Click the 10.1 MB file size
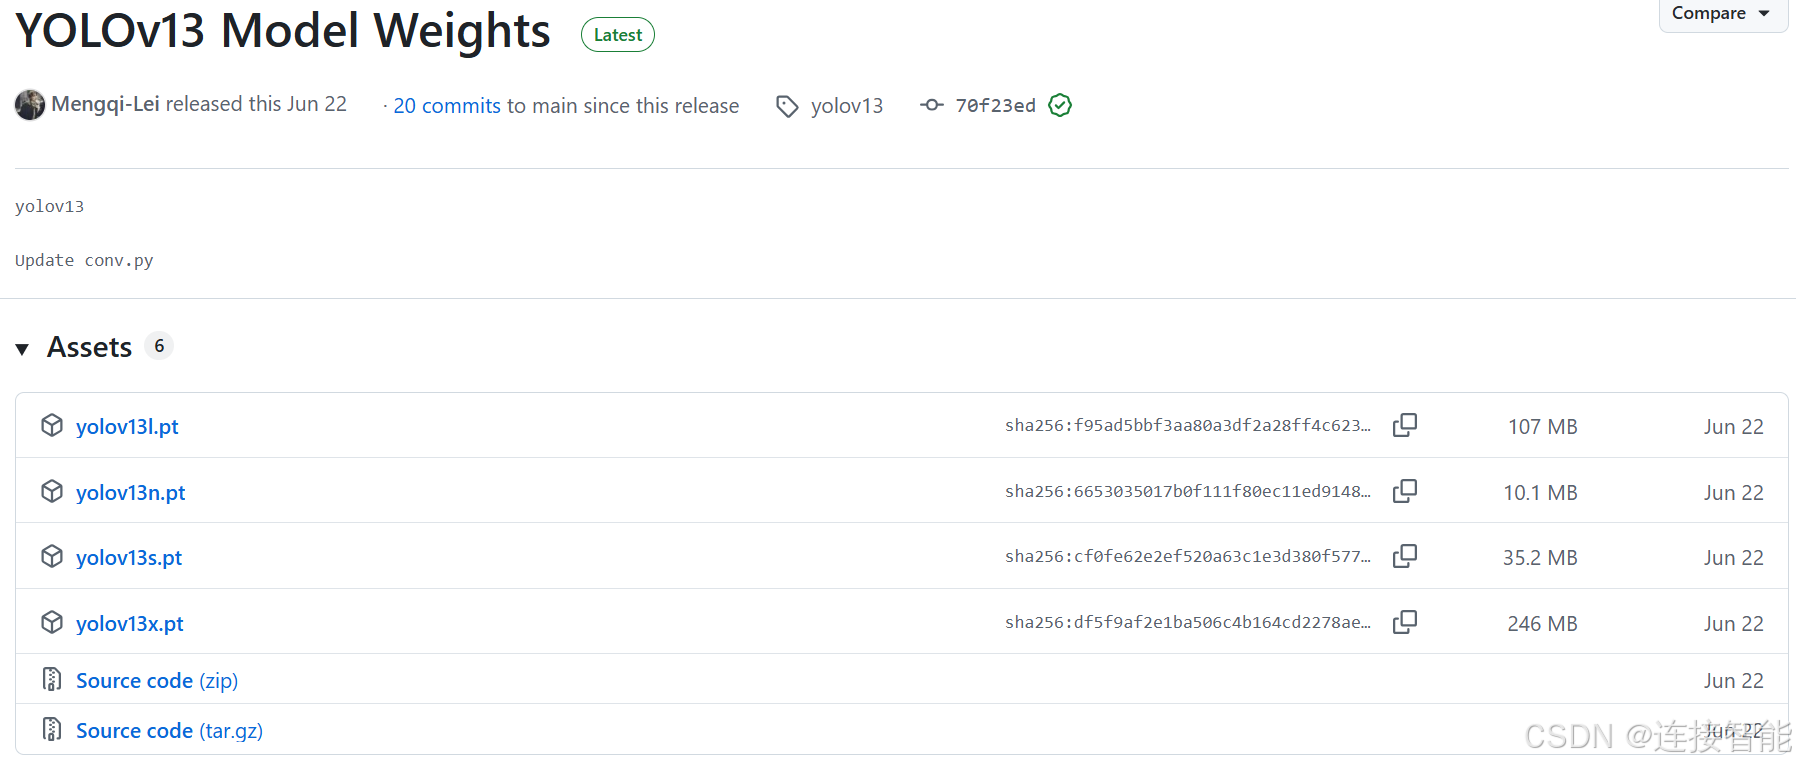1796x766 pixels. pyautogui.click(x=1540, y=493)
